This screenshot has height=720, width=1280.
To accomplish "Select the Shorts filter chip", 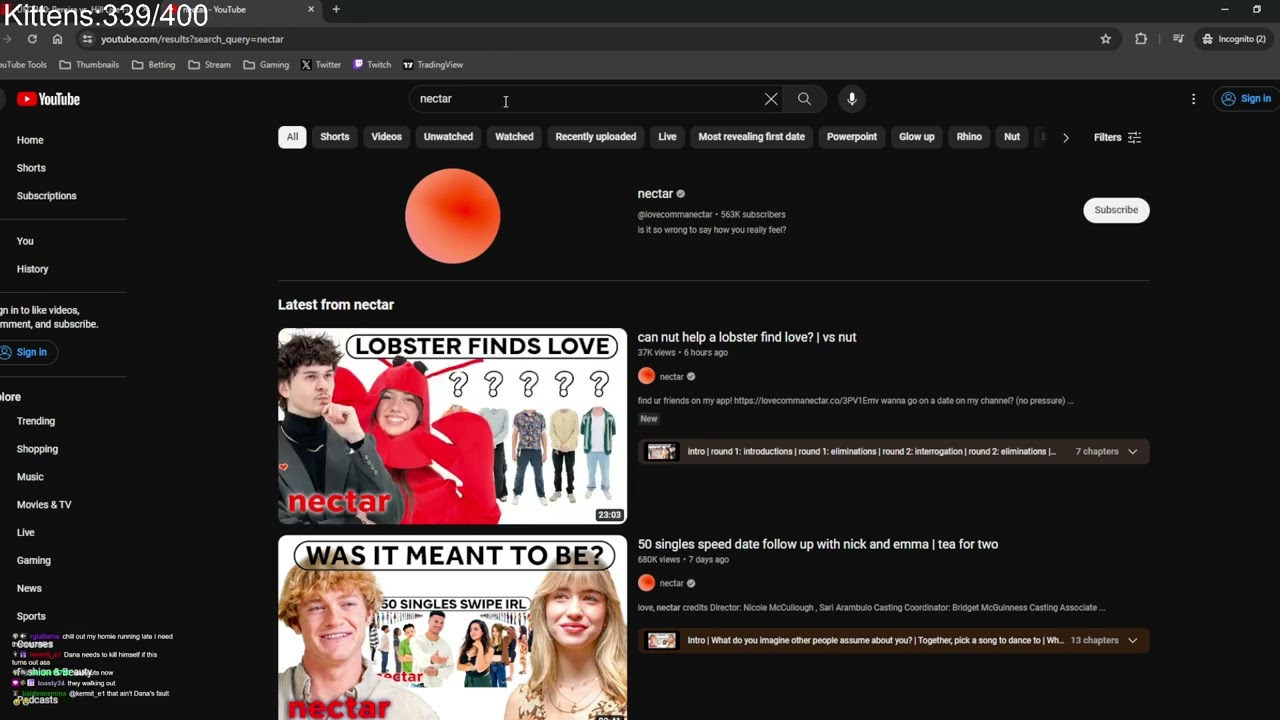I will [x=335, y=137].
